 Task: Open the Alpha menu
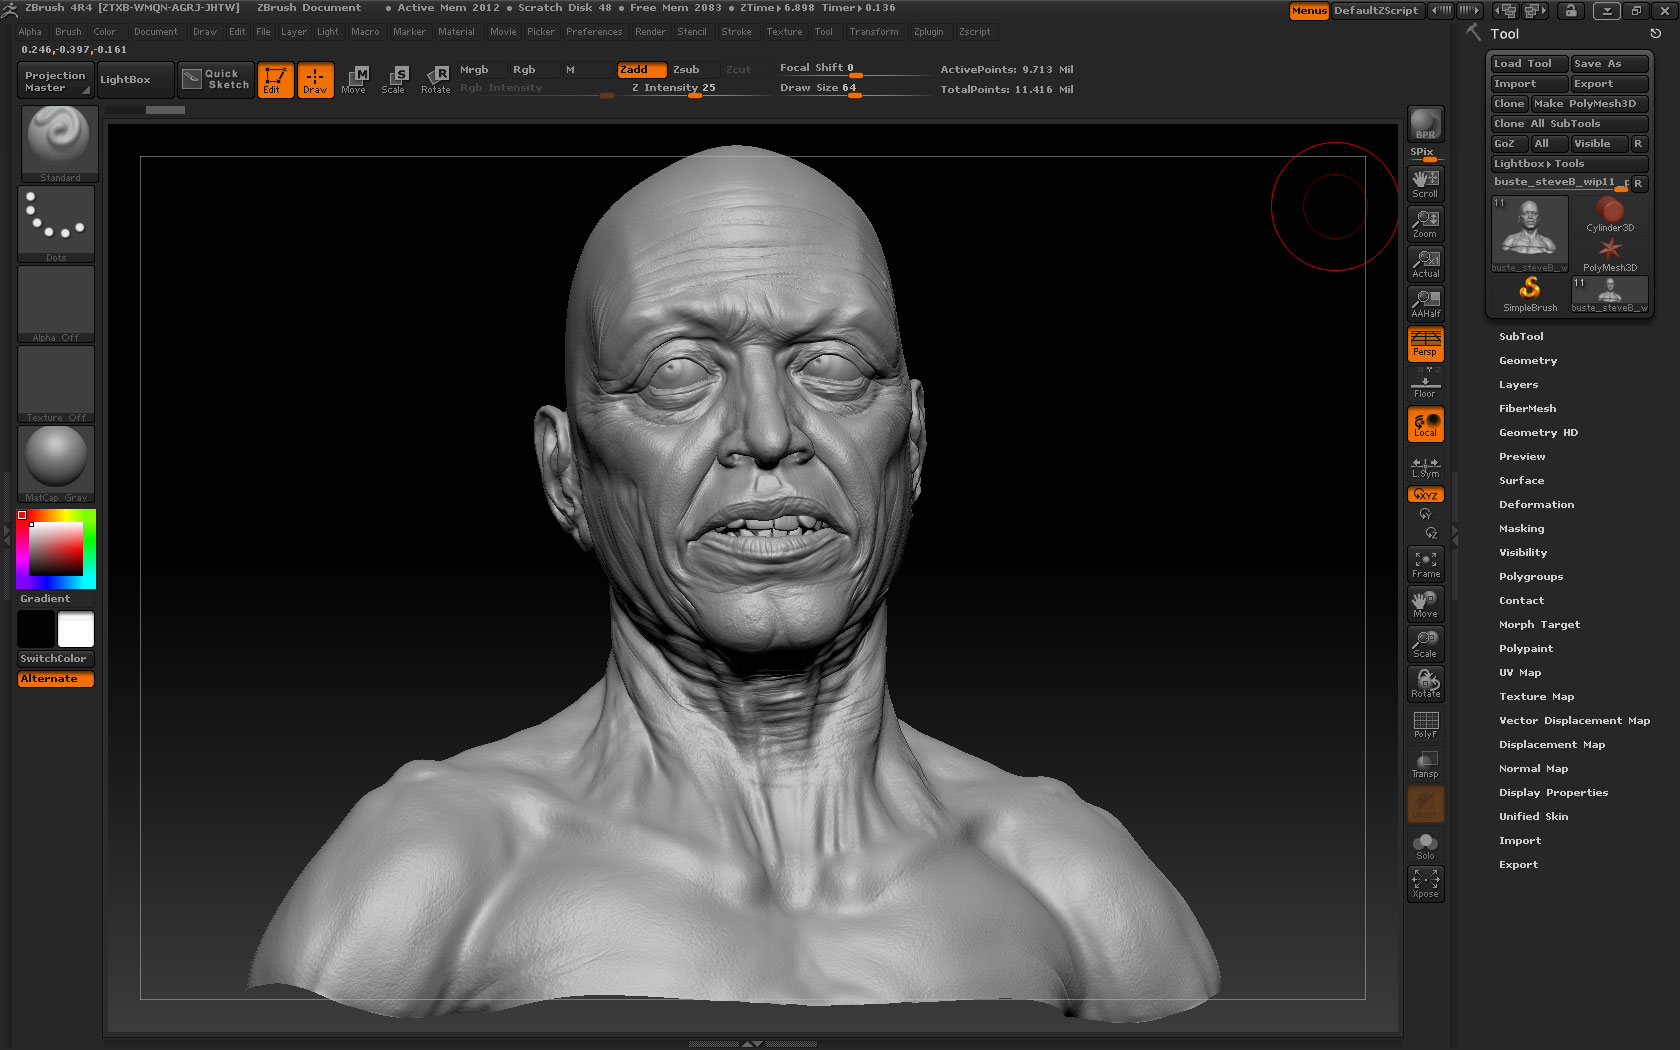(x=30, y=32)
